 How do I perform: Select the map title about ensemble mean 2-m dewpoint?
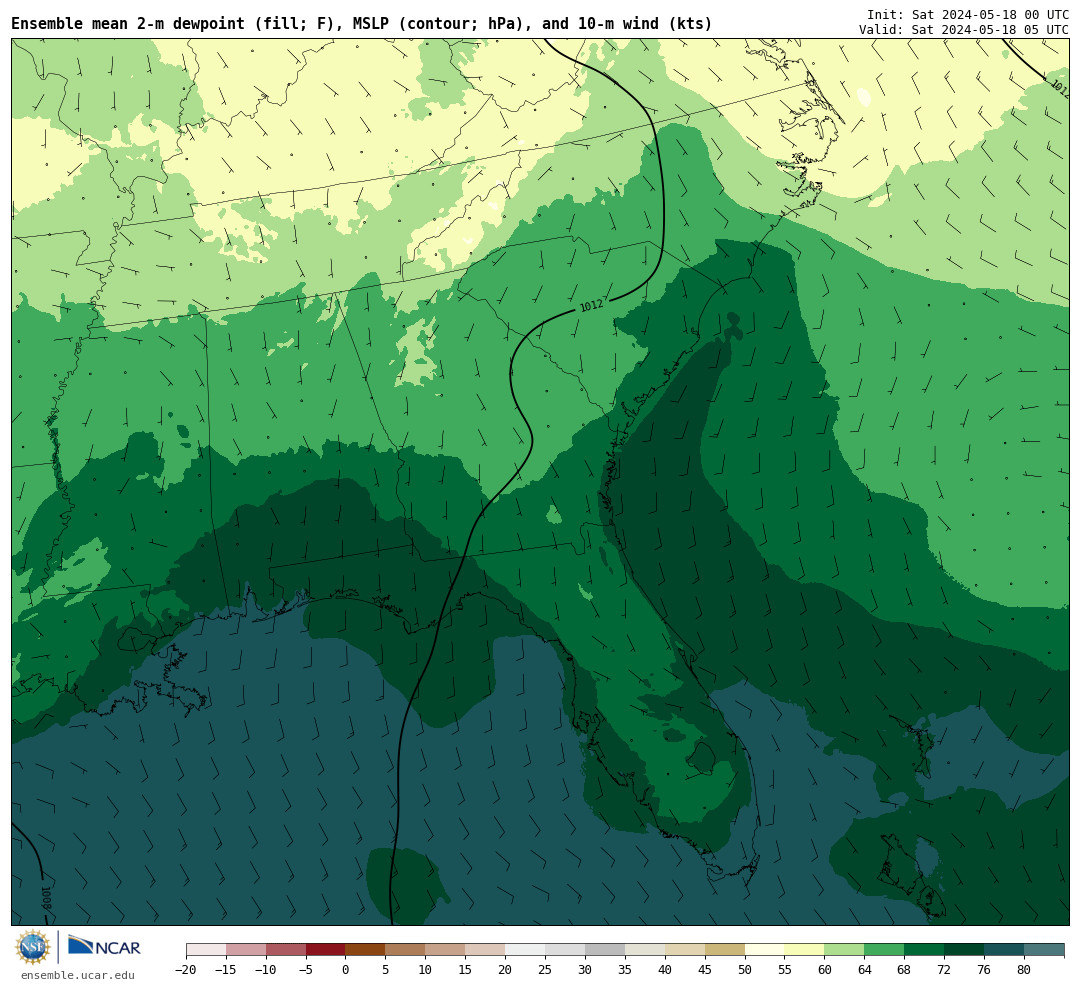pyautogui.click(x=362, y=24)
